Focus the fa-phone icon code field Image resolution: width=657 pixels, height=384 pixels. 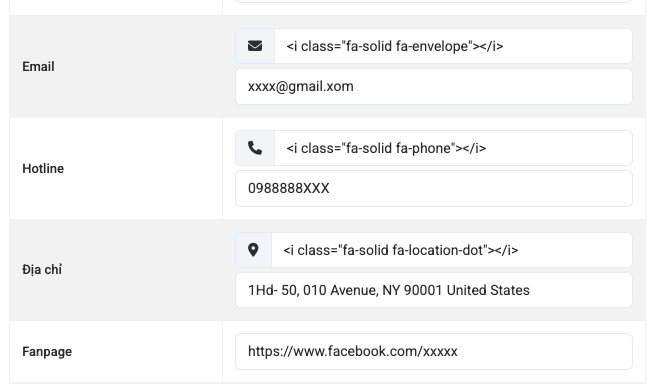453,148
